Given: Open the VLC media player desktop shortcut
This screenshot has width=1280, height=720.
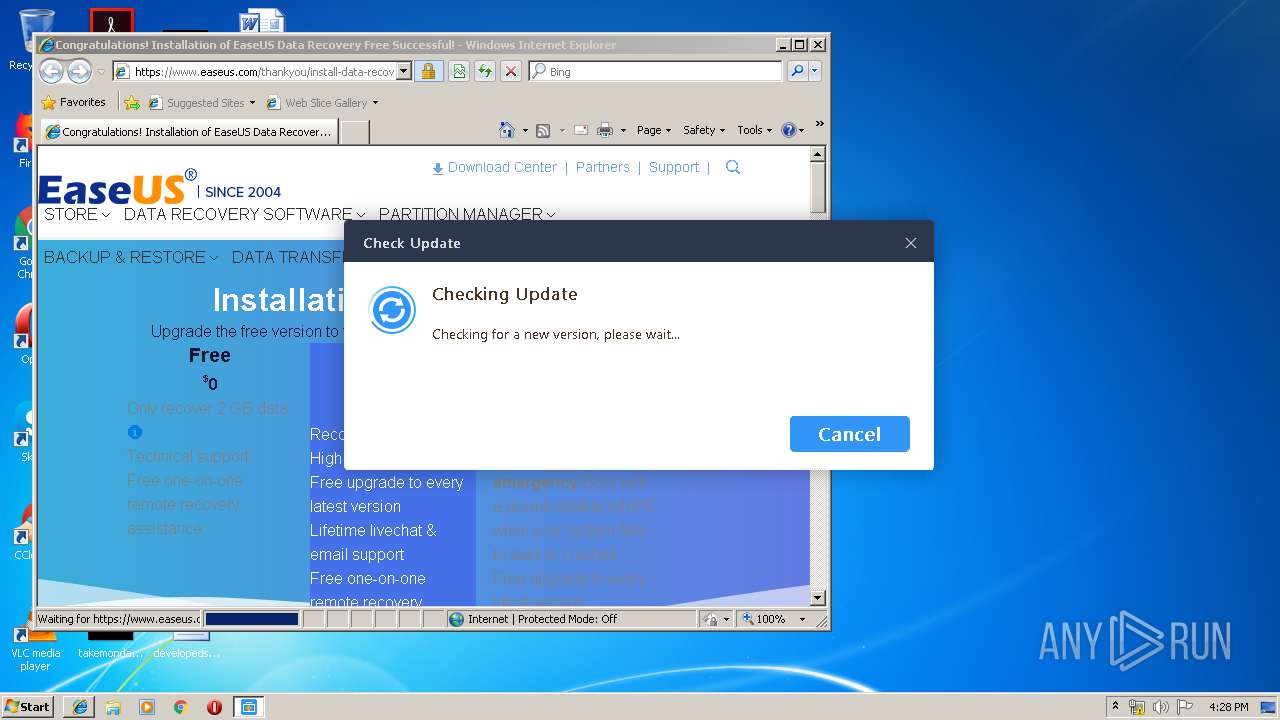Looking at the screenshot, I should tap(35, 648).
